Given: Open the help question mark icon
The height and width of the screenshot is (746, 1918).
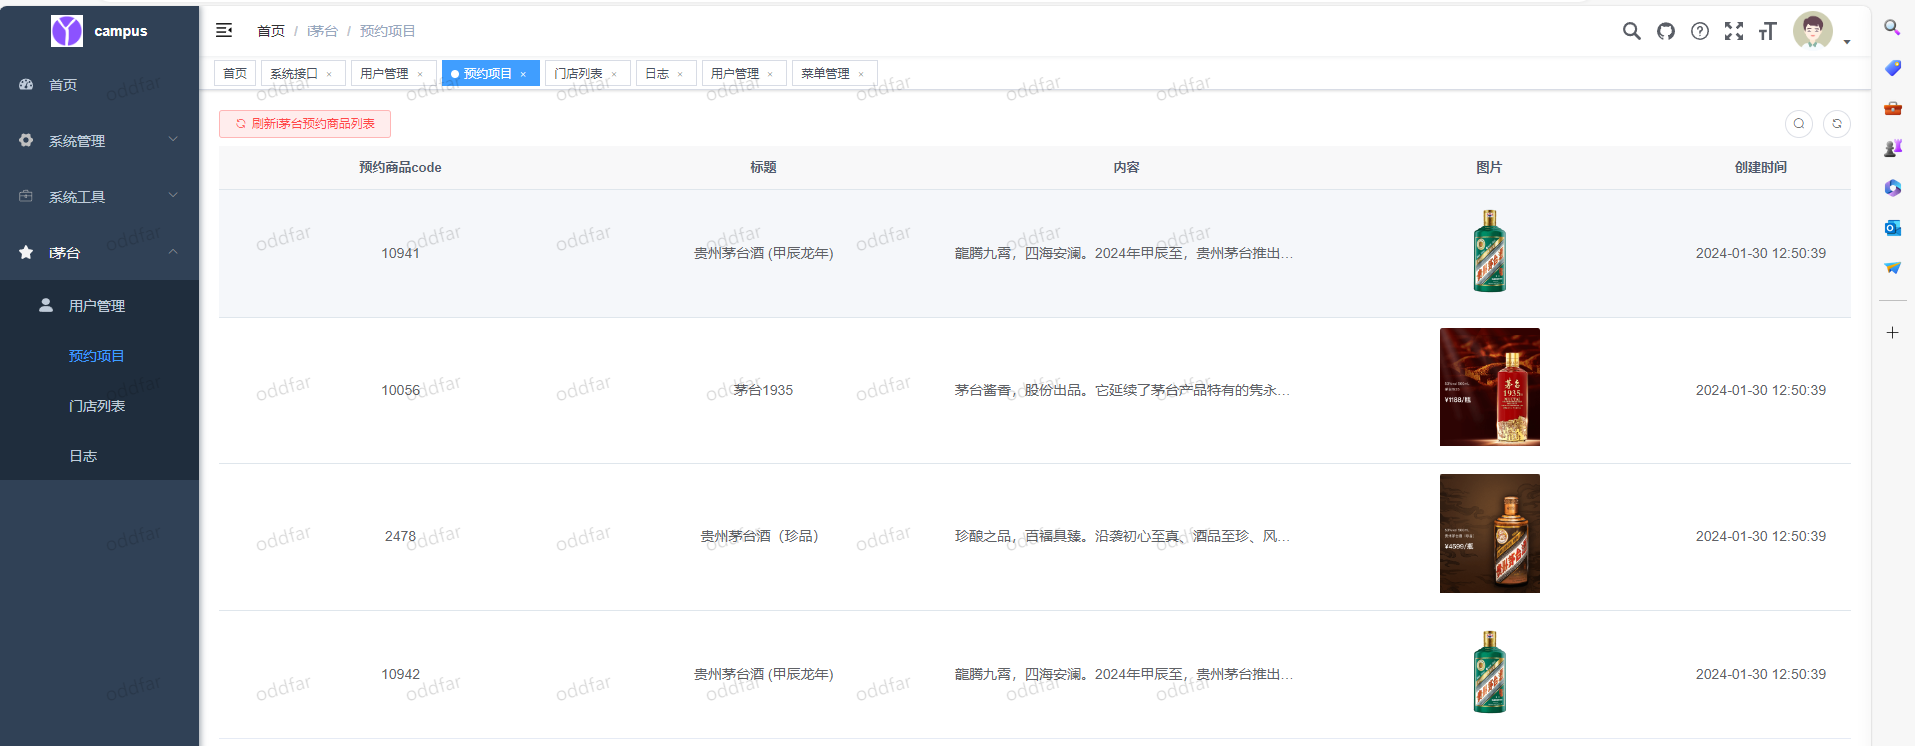Looking at the screenshot, I should [x=1699, y=31].
